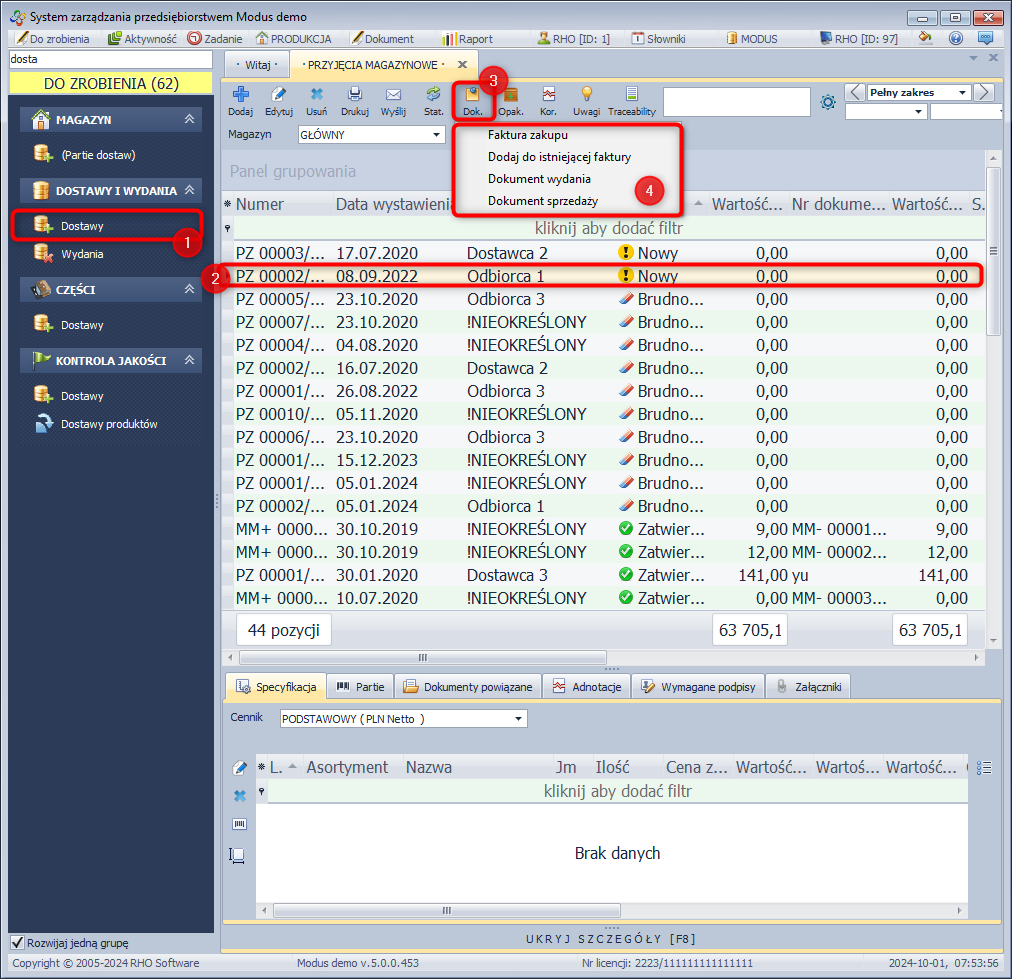Viewport: 1012px width, 979px height.
Task: Click the Wyślij envelope icon
Action: [x=393, y=96]
